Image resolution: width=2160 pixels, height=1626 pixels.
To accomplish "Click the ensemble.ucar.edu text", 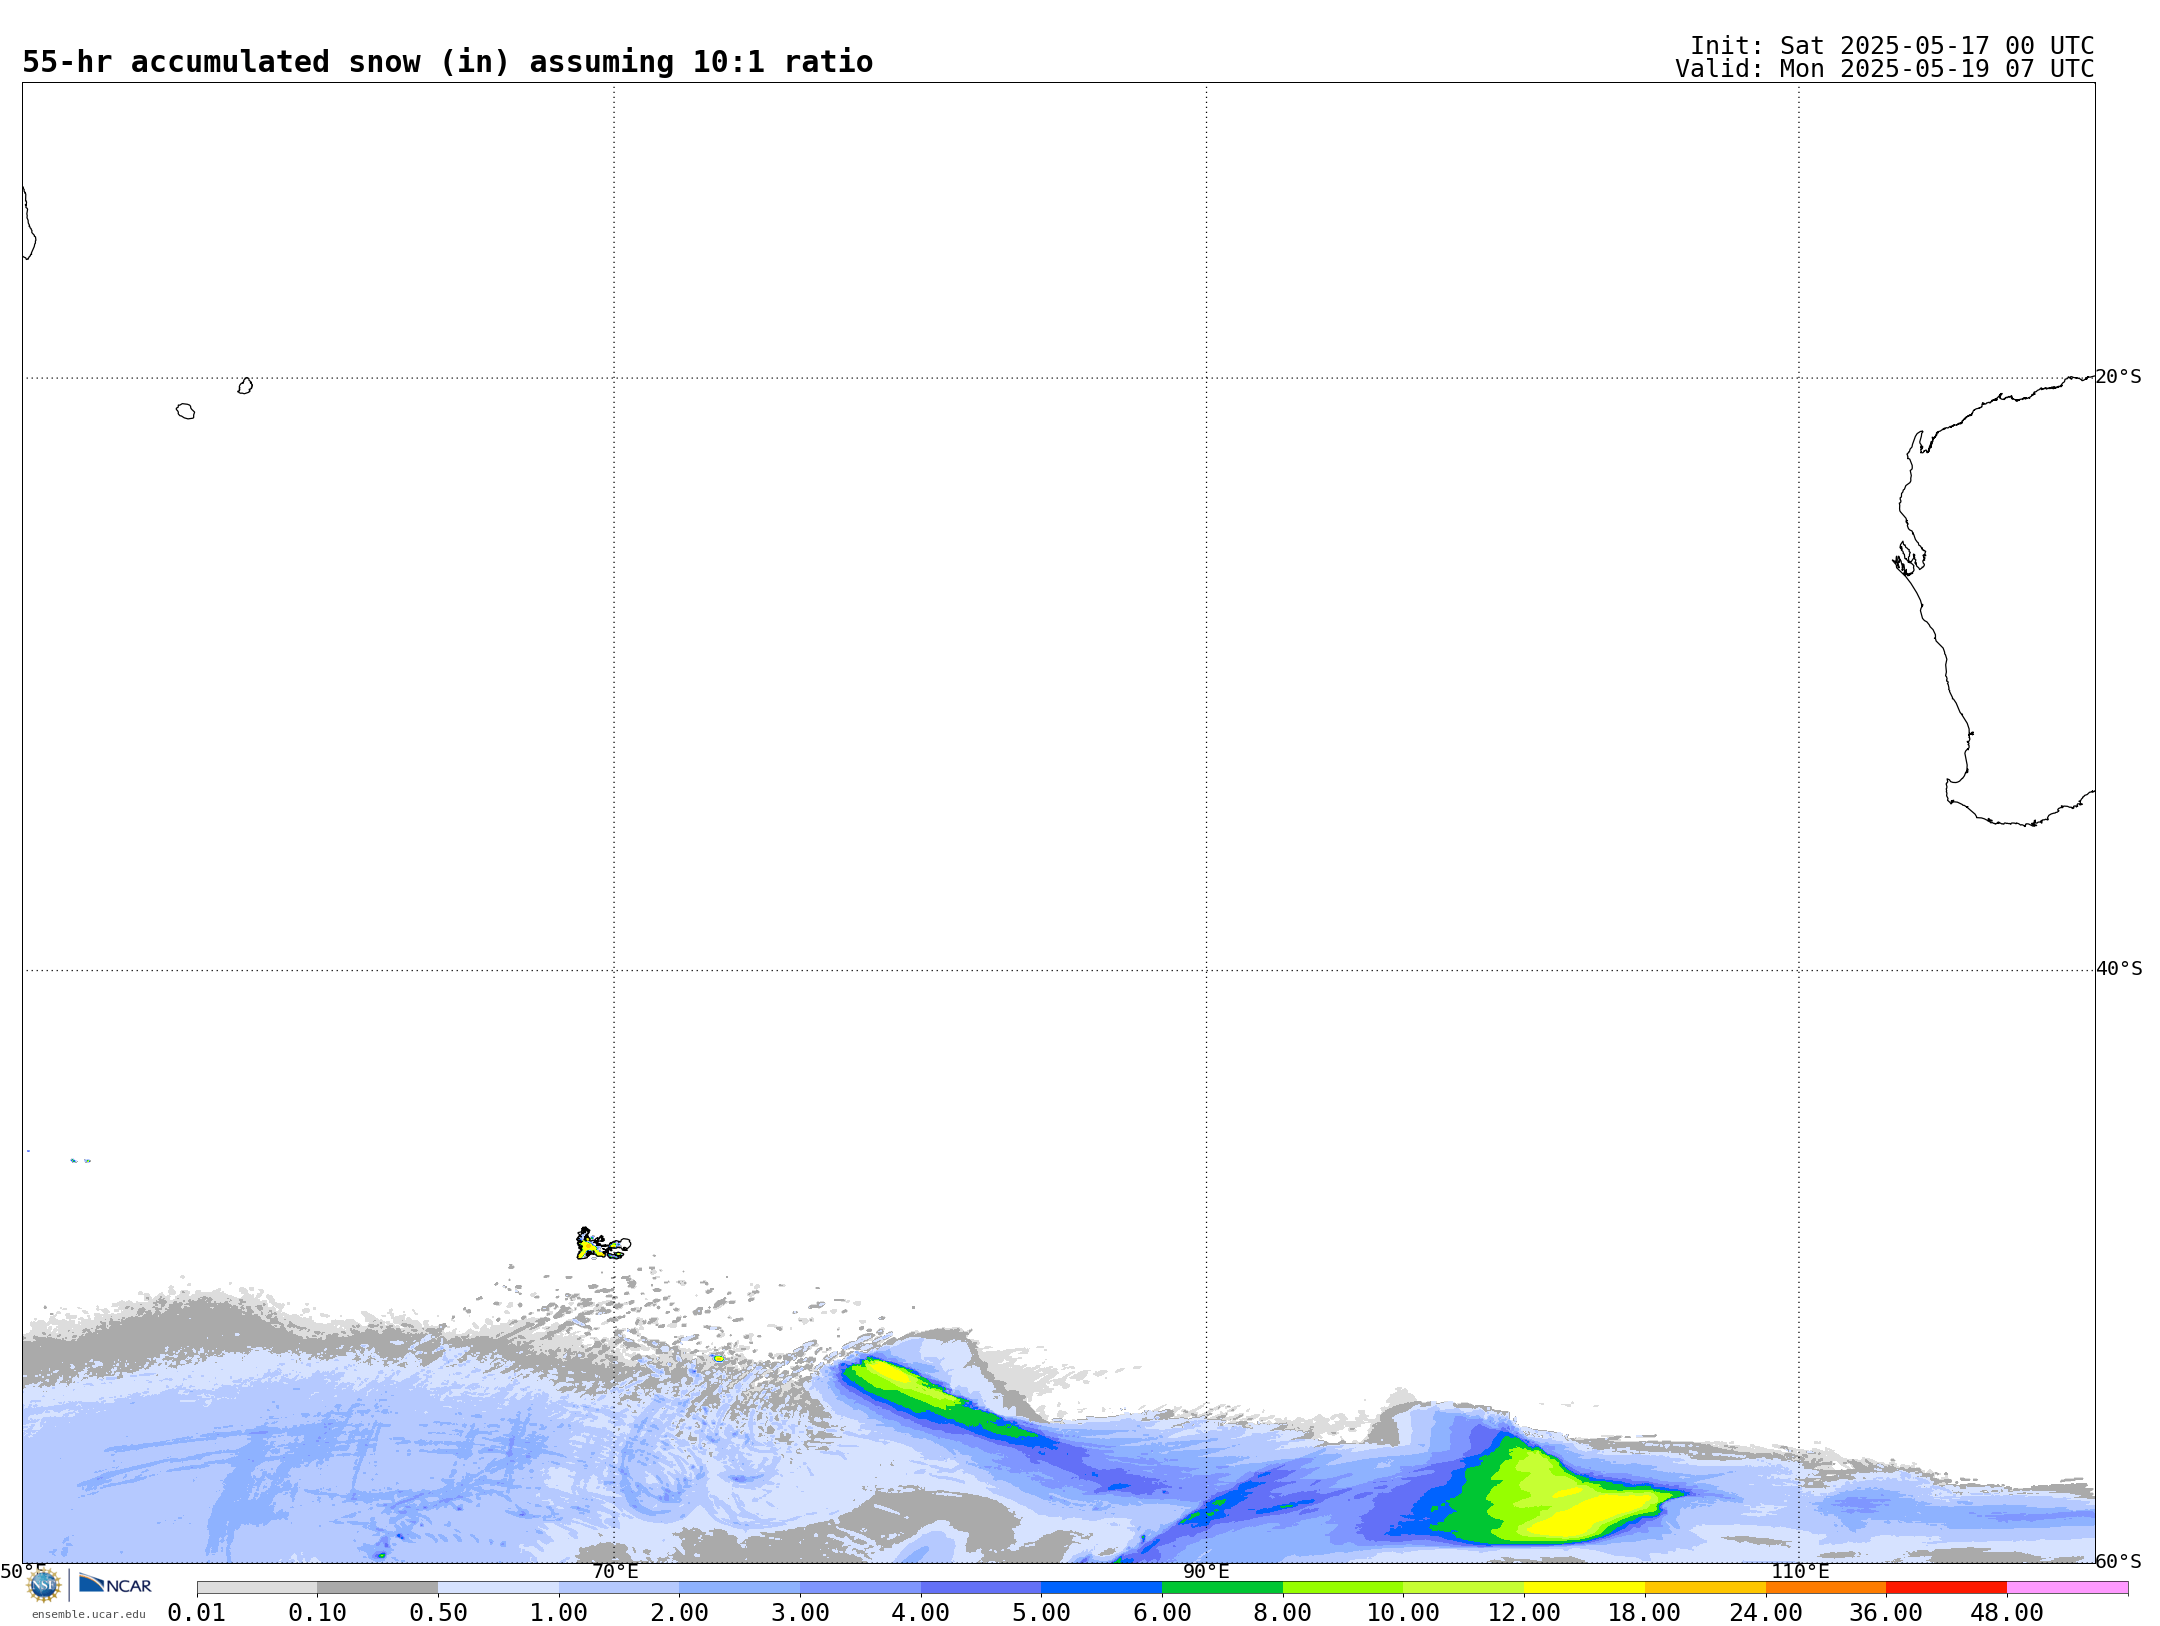I will click(89, 1614).
